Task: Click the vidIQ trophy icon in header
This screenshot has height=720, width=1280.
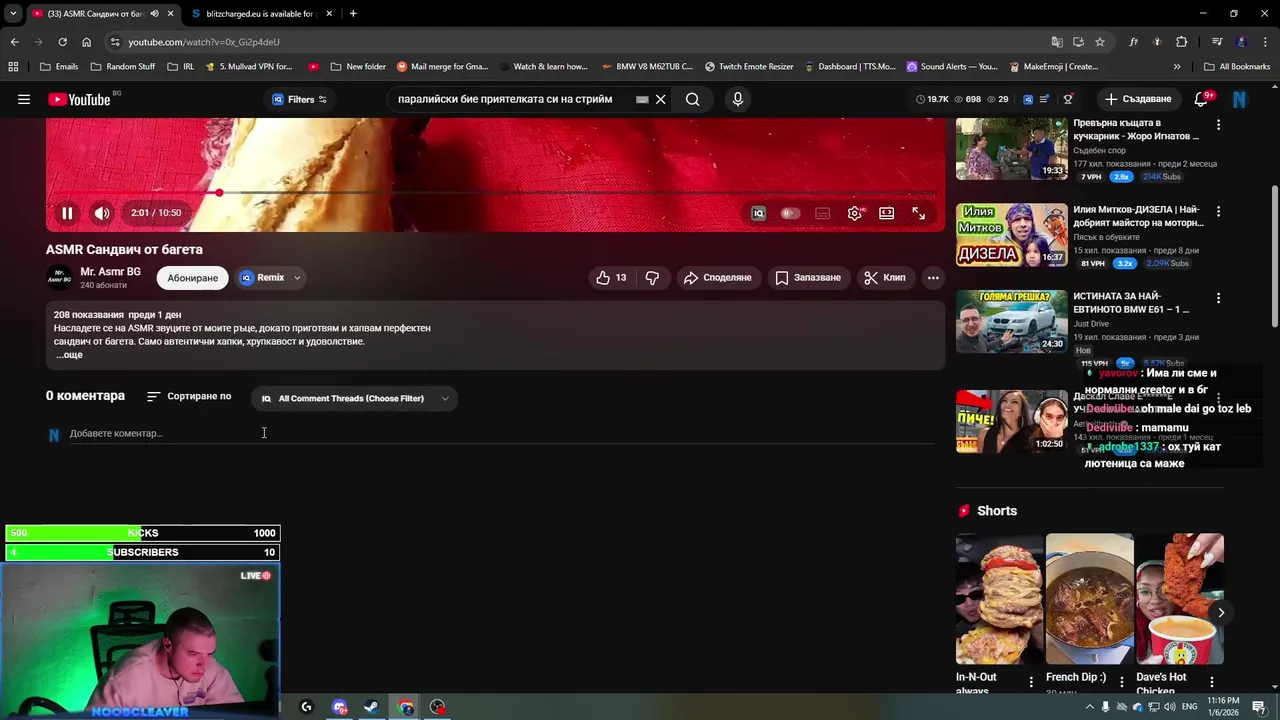Action: click(x=1068, y=99)
